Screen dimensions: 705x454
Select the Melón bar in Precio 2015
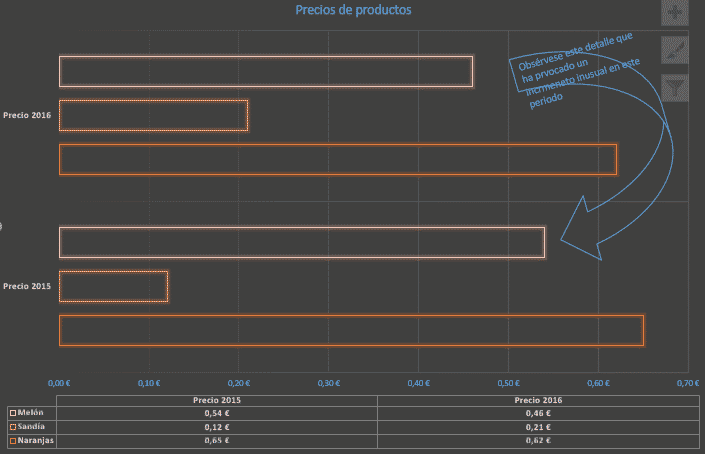(302, 243)
